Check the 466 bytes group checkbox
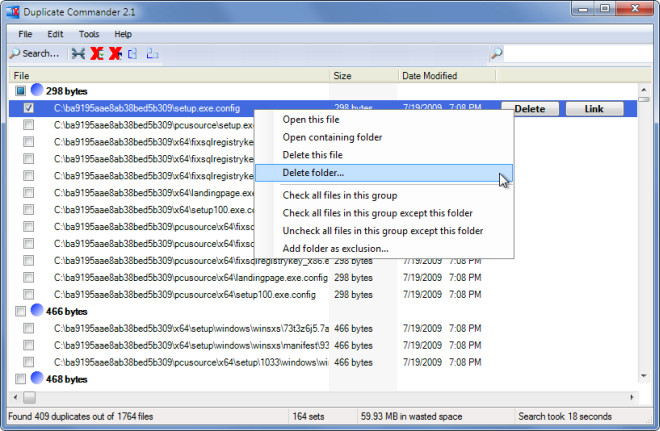Image resolution: width=660 pixels, height=431 pixels. (x=20, y=311)
